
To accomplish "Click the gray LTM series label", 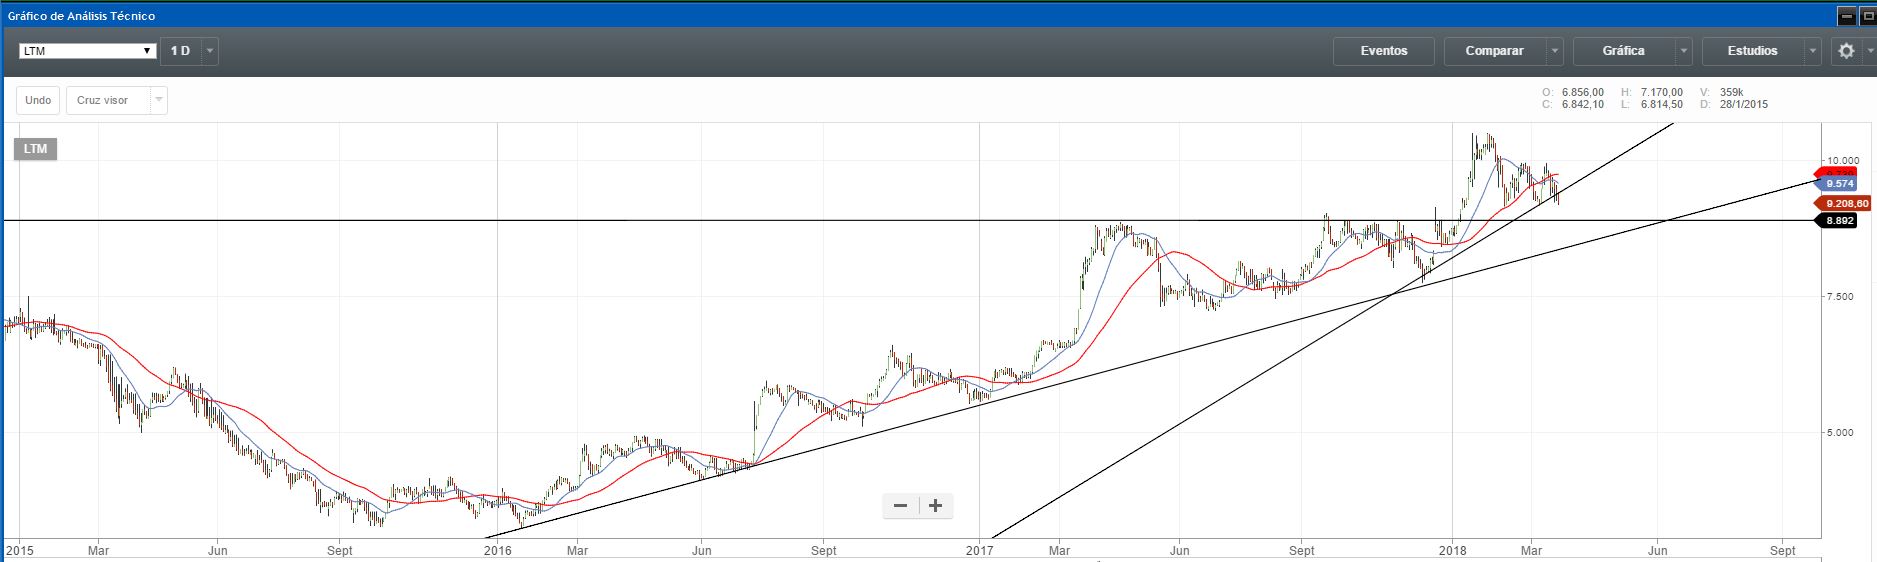I will [x=36, y=149].
